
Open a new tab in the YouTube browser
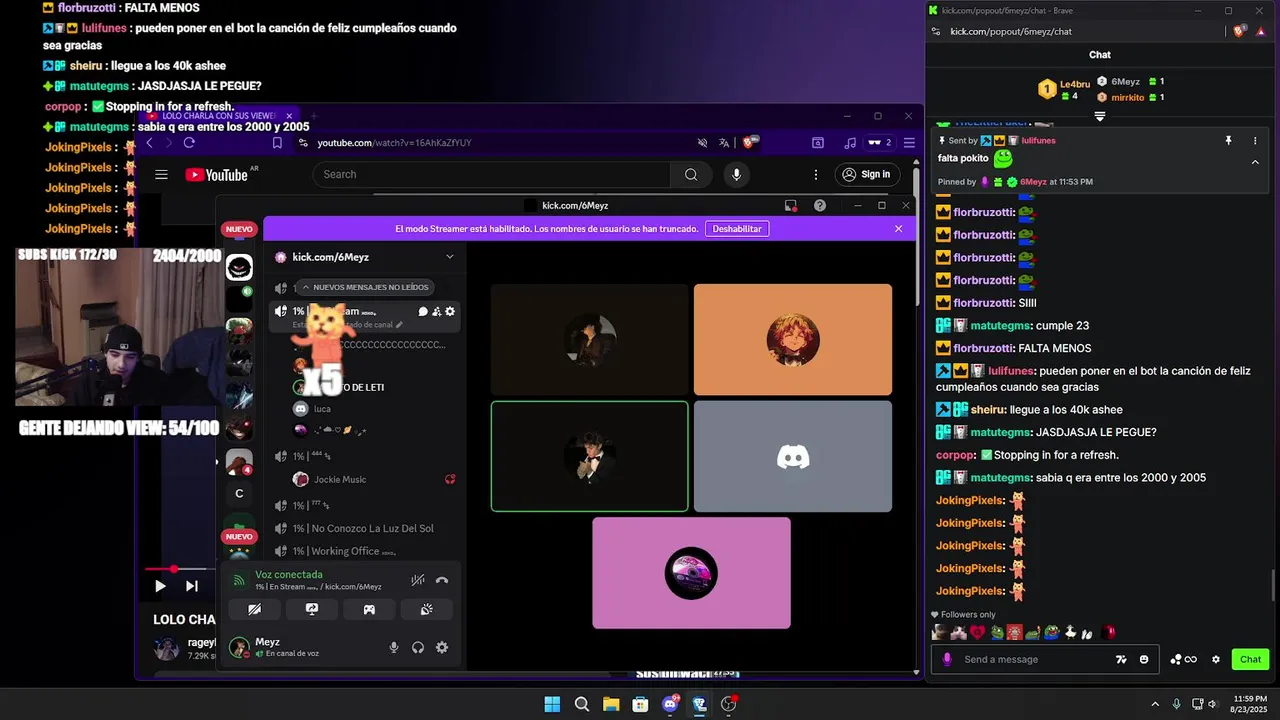(x=313, y=116)
